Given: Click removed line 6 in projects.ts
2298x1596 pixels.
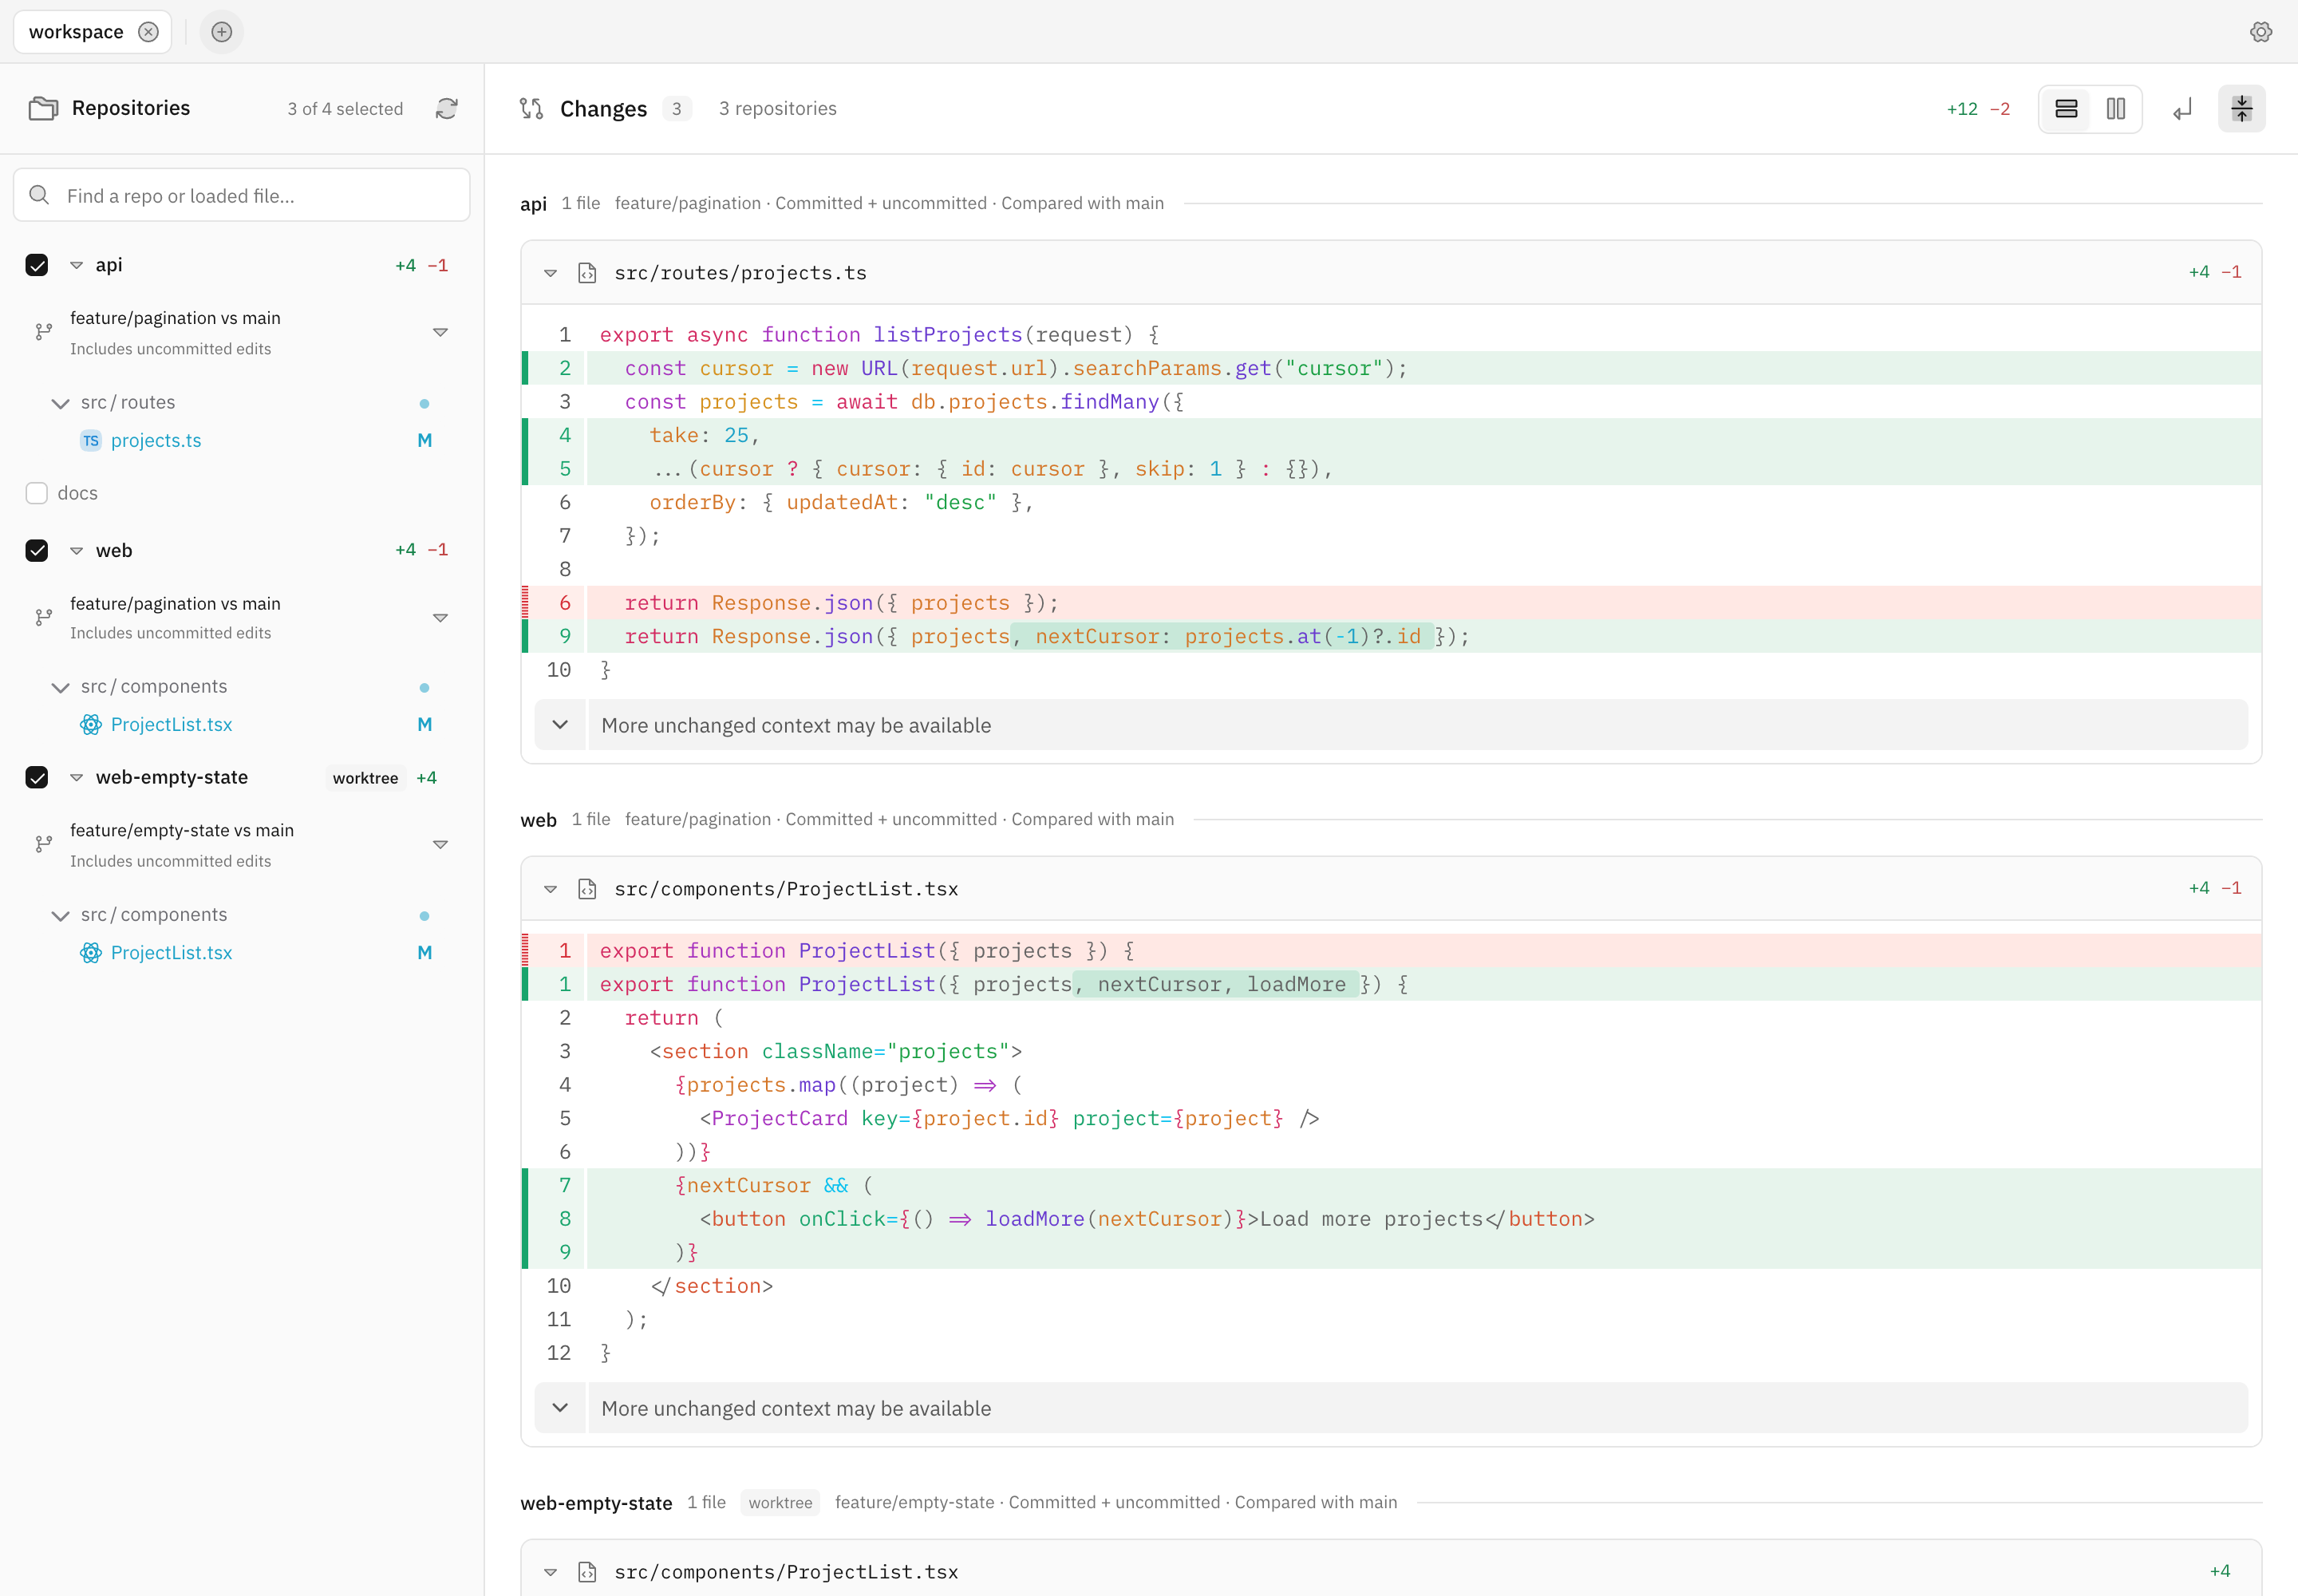Looking at the screenshot, I should tap(1391, 603).
